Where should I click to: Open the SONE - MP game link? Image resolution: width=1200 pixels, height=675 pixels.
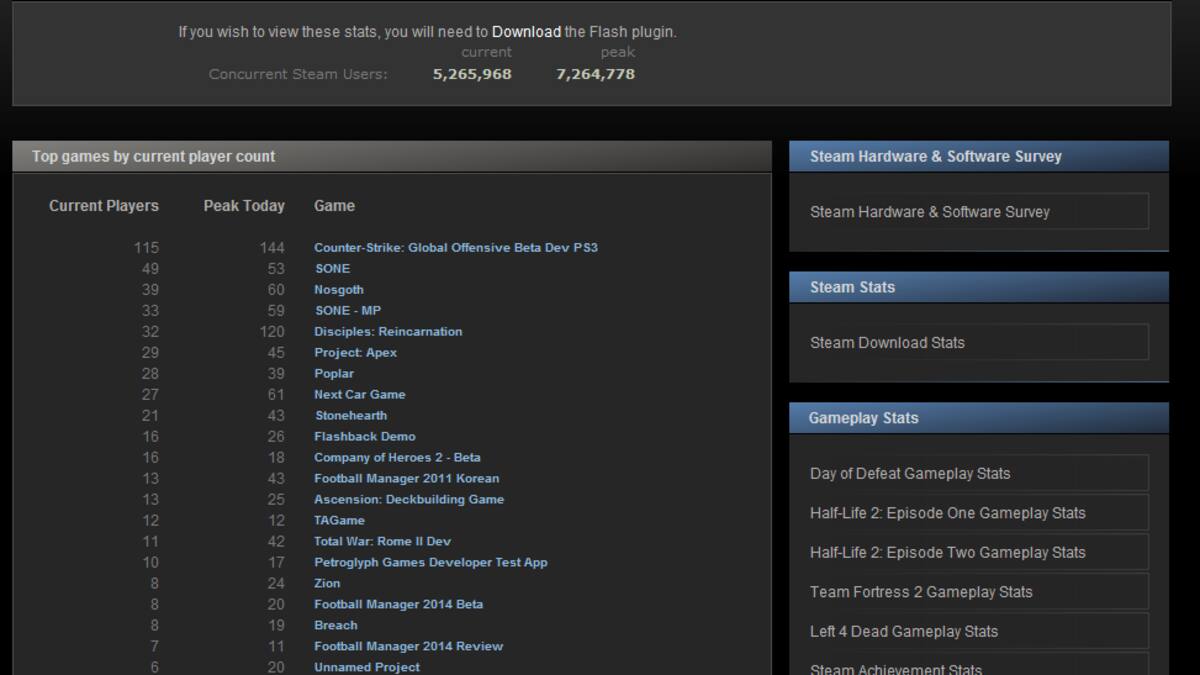(348, 310)
